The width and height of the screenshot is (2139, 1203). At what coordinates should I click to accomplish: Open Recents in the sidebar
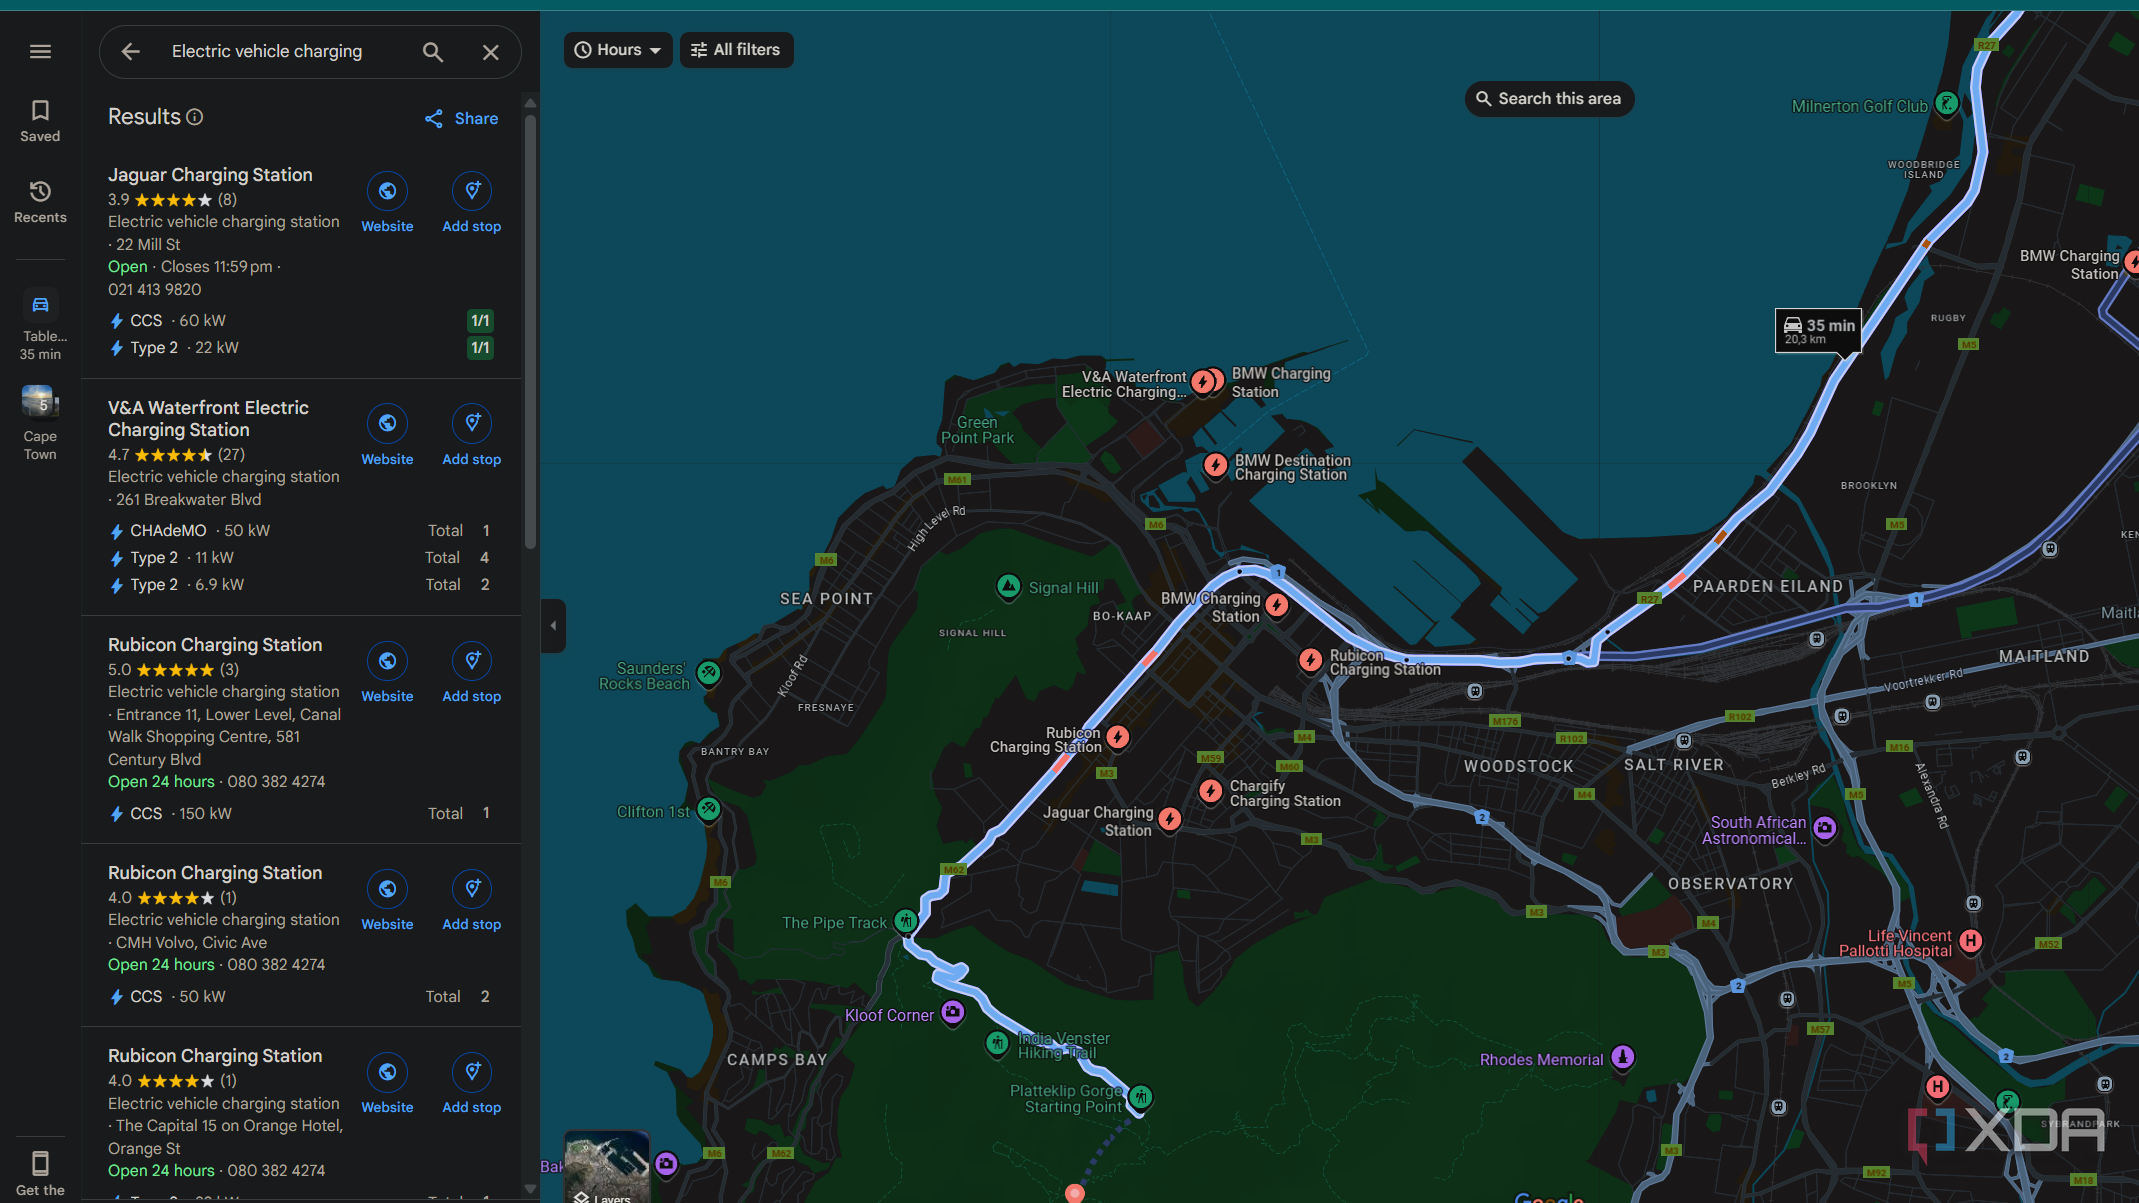tap(40, 202)
